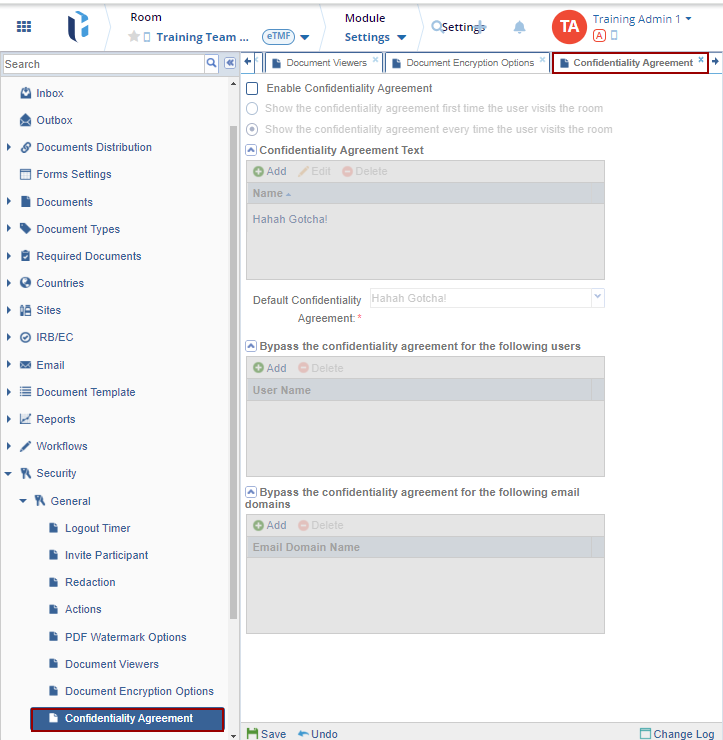Click the Save button
The image size is (723, 740).
266,734
